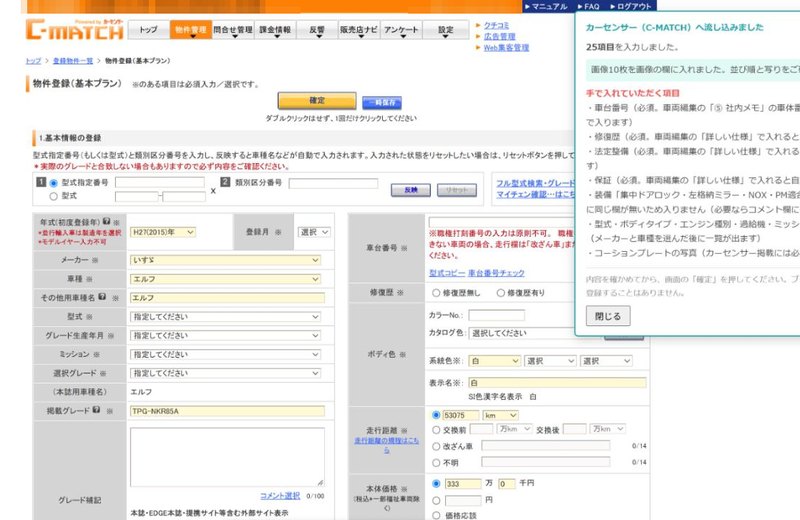Select the km mileage radio button
The height and width of the screenshot is (520, 800).
click(x=436, y=415)
